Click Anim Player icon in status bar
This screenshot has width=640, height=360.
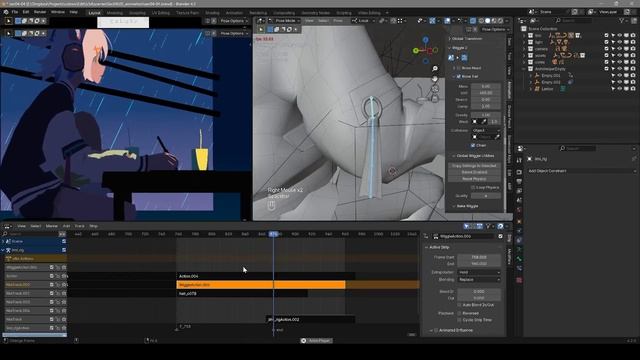[303, 341]
